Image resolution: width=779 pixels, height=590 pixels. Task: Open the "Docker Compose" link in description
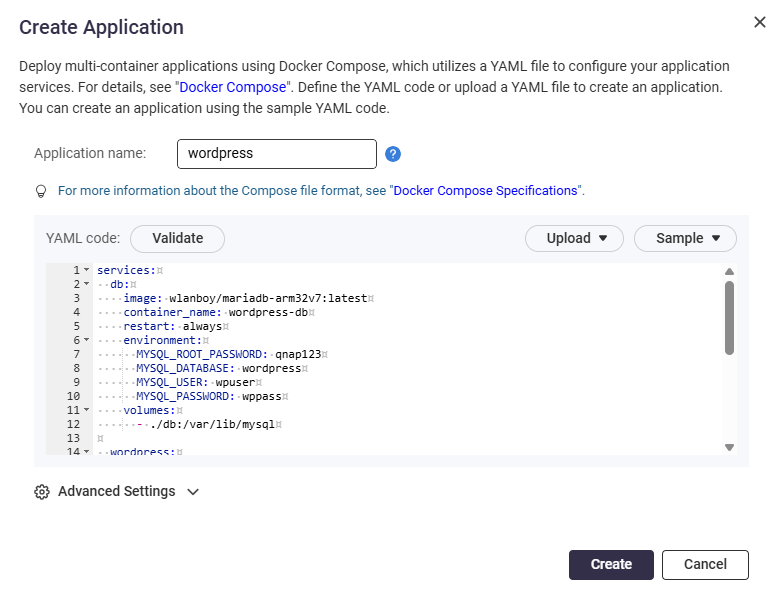(233, 87)
